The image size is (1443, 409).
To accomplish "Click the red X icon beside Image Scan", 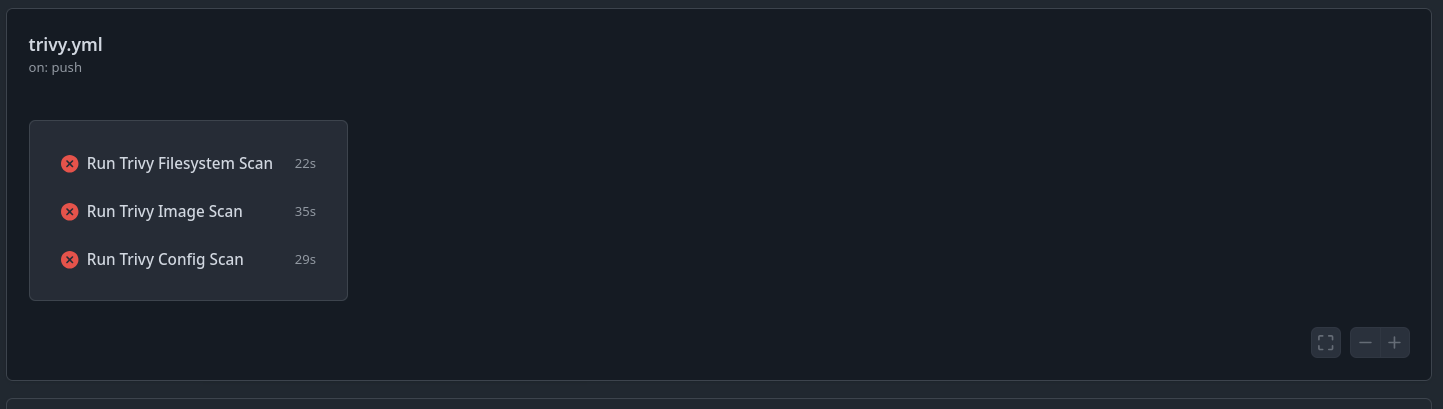I will click(70, 212).
